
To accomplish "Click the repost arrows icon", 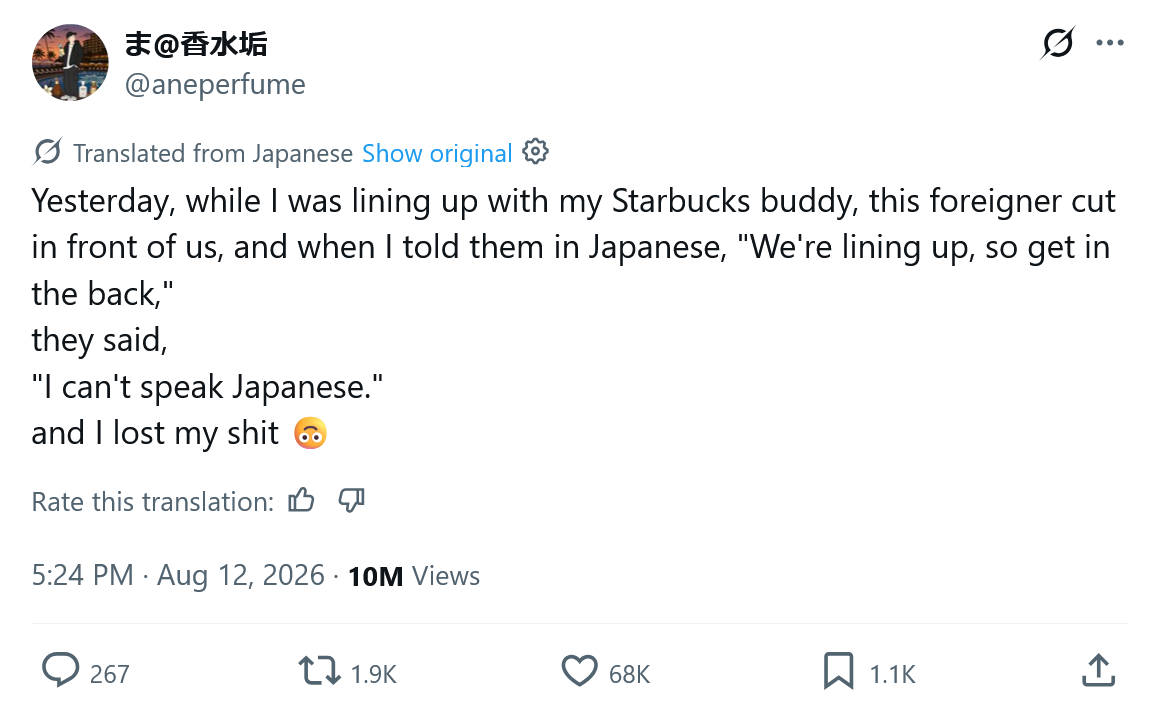I will (x=319, y=671).
